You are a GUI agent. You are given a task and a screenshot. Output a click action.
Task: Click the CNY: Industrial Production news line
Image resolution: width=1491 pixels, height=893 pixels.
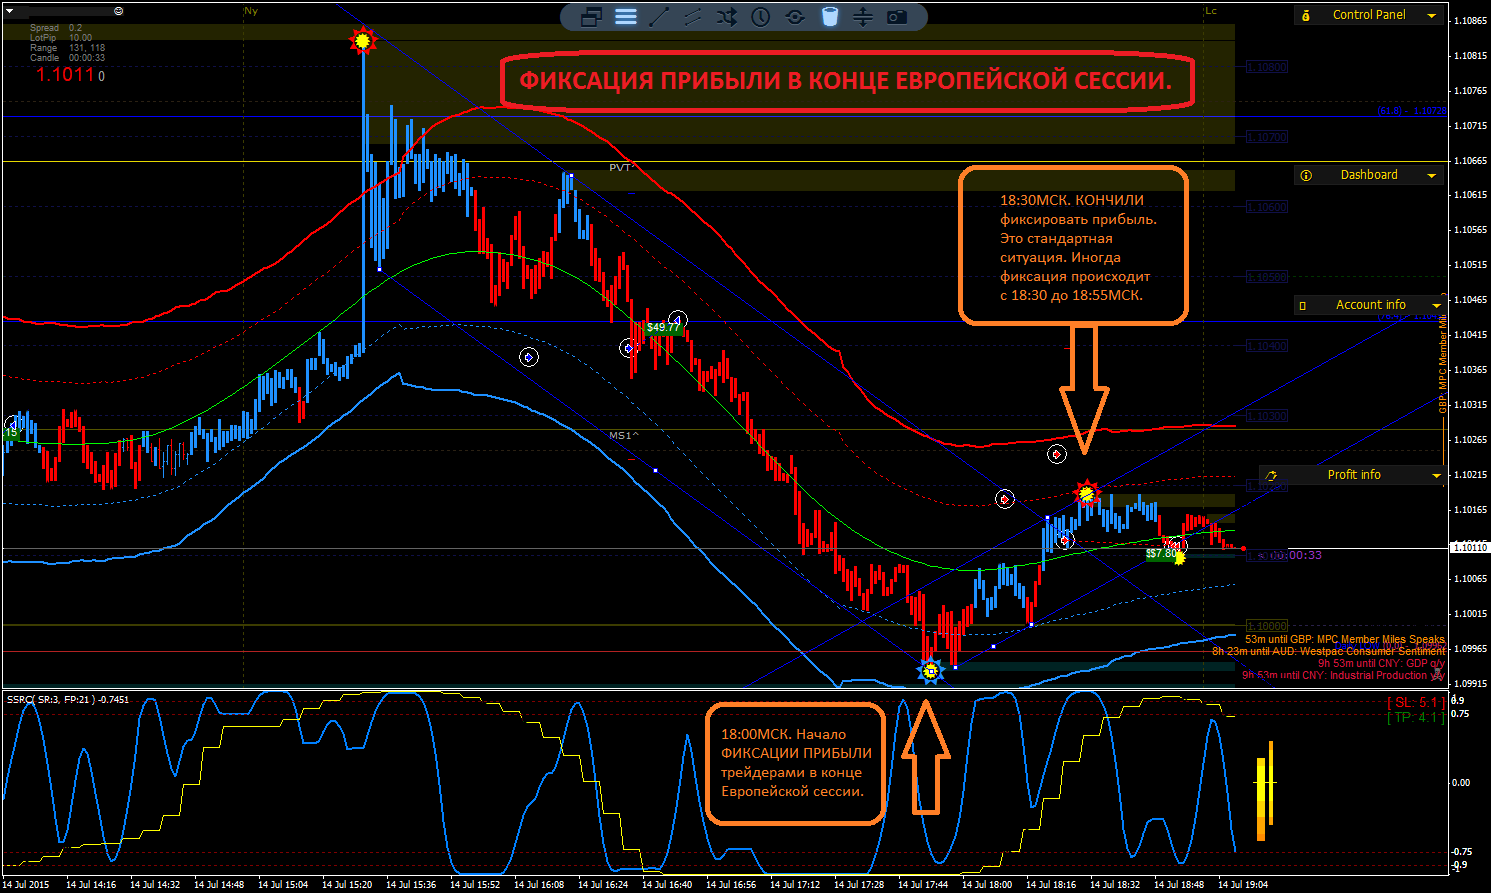point(1343,675)
